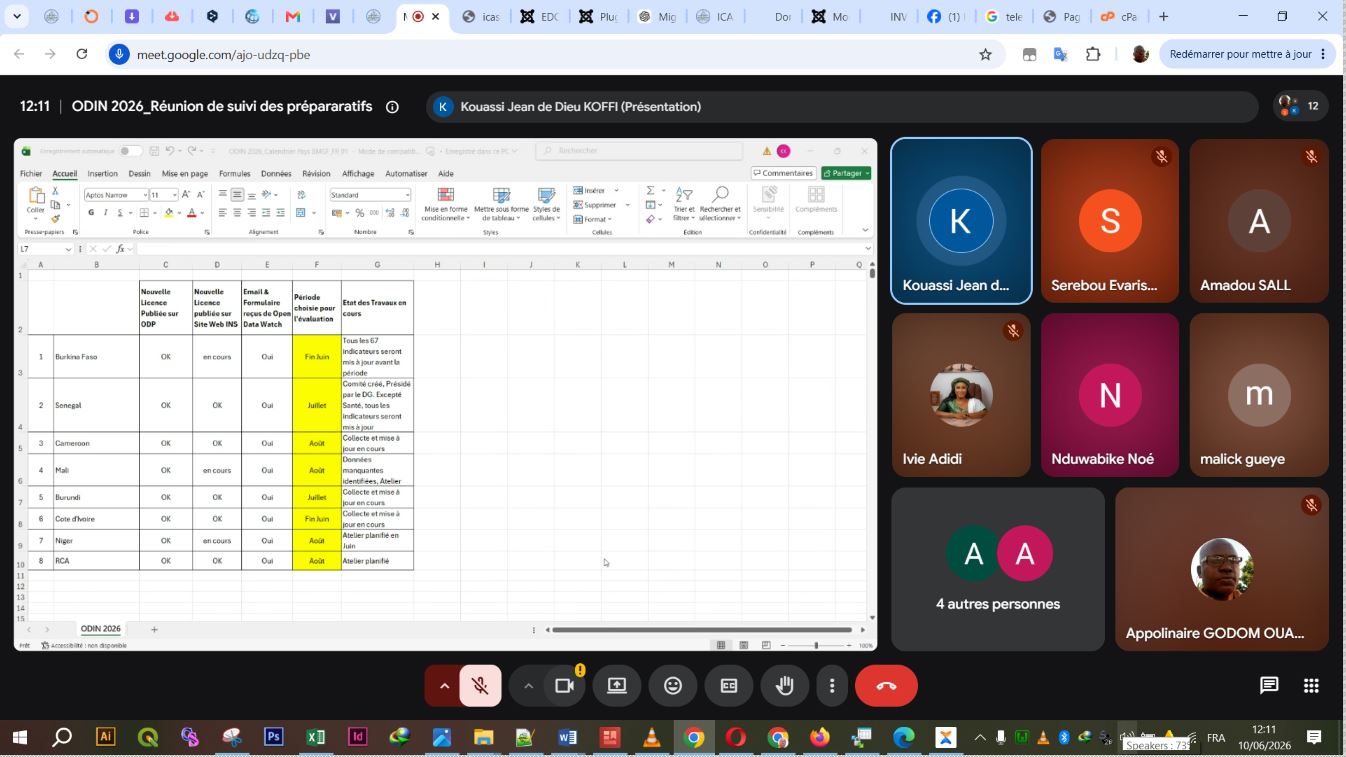
Task: Toggle Enregistrement automatique switch in Excel
Action: click(x=131, y=151)
